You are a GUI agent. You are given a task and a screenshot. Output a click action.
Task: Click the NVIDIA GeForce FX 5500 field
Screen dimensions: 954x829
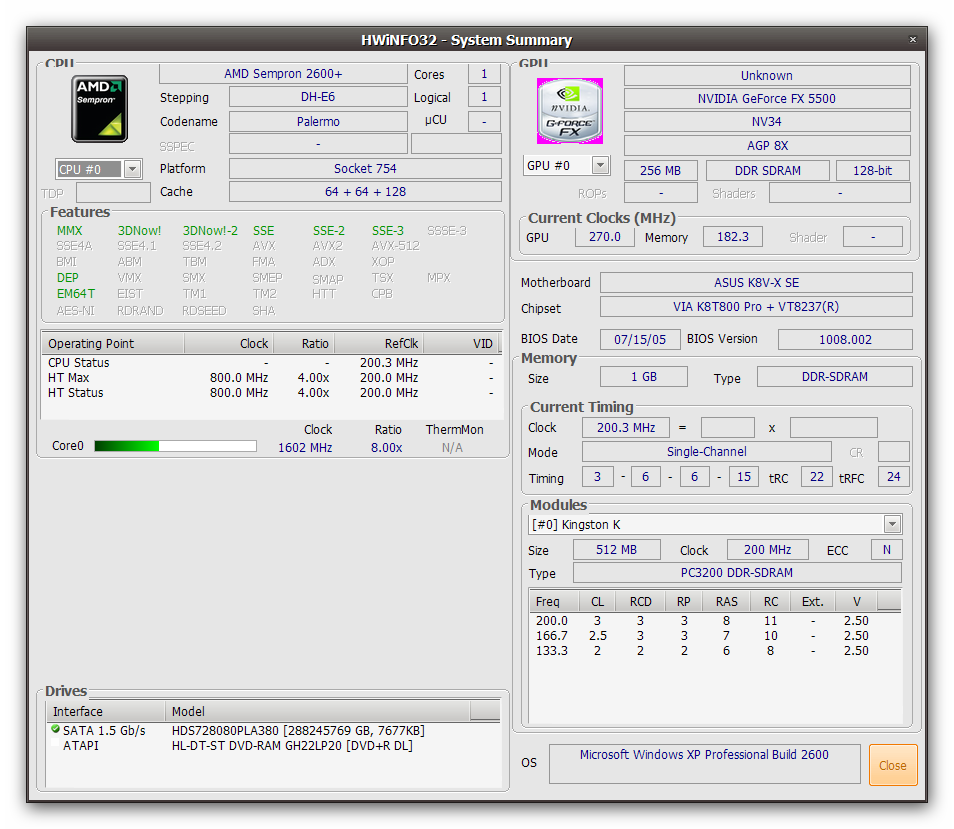pyautogui.click(x=767, y=99)
